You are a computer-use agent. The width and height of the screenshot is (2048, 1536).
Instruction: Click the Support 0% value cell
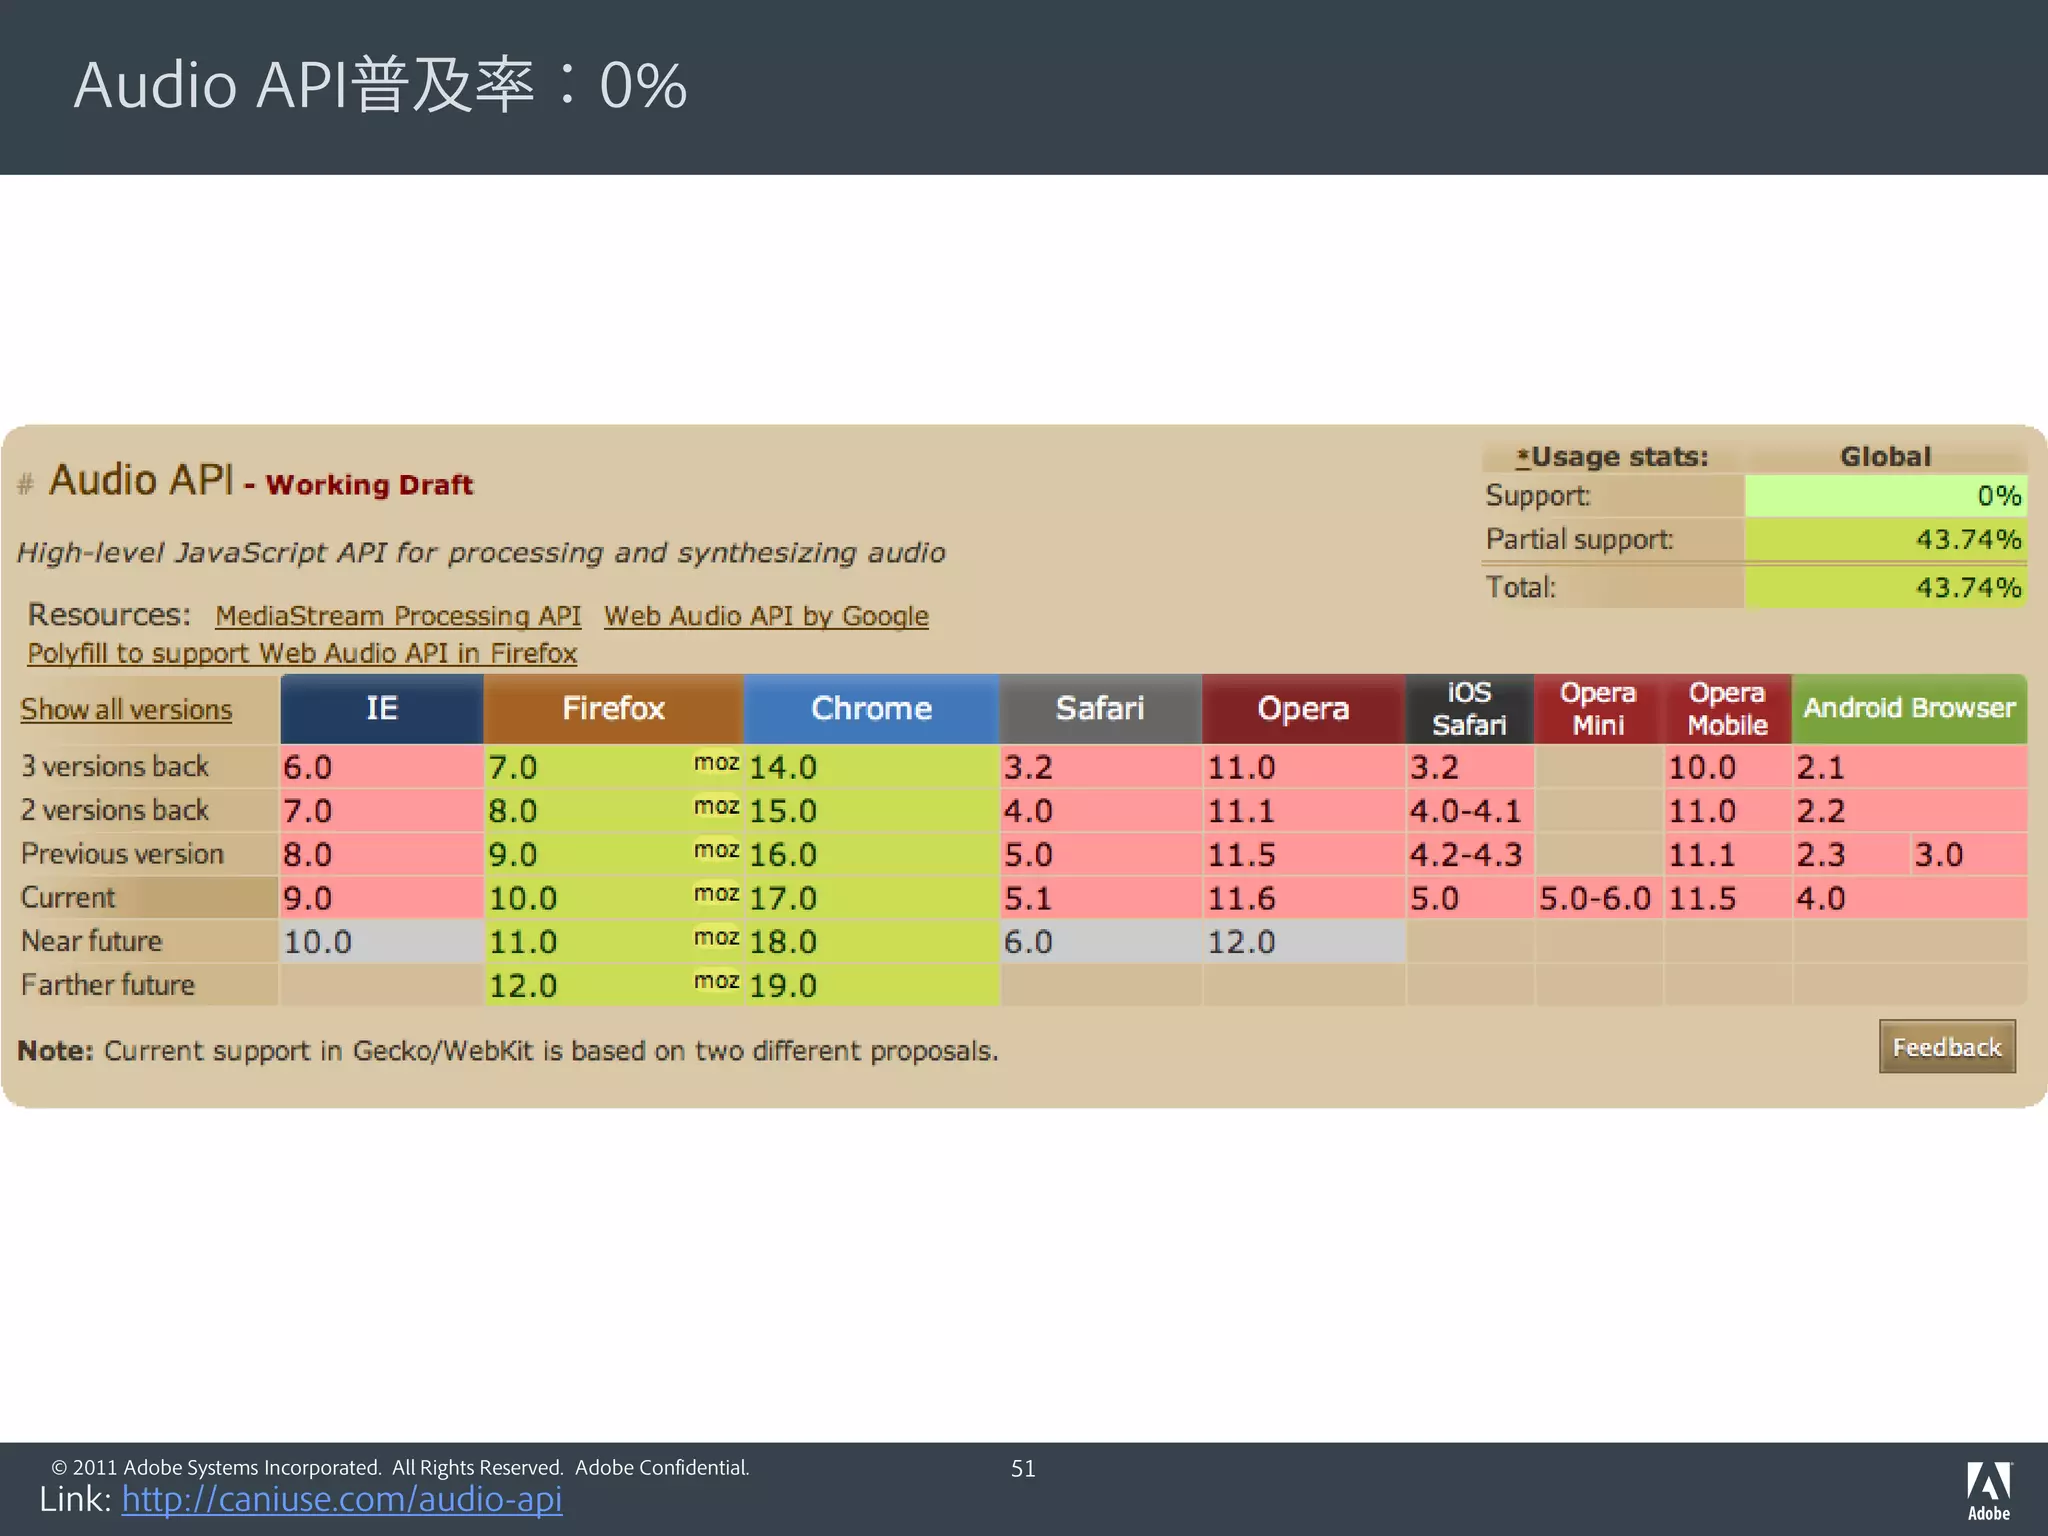pos(1885,496)
